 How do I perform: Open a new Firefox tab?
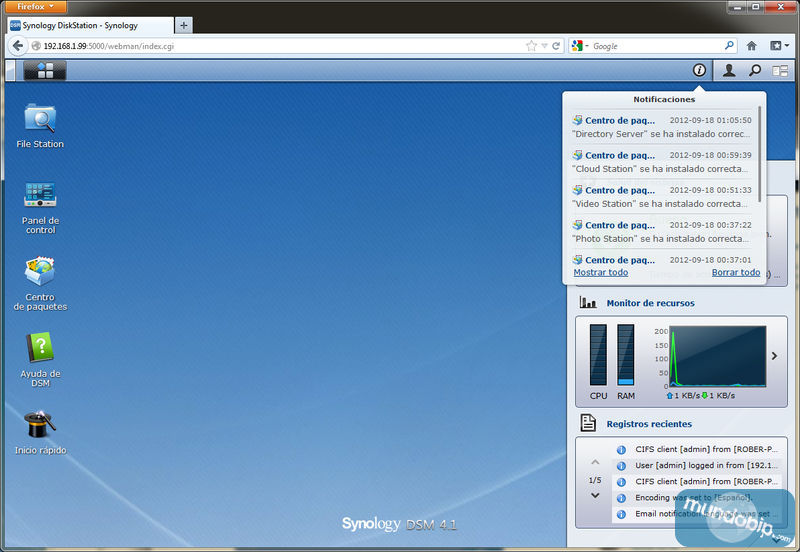[x=184, y=25]
